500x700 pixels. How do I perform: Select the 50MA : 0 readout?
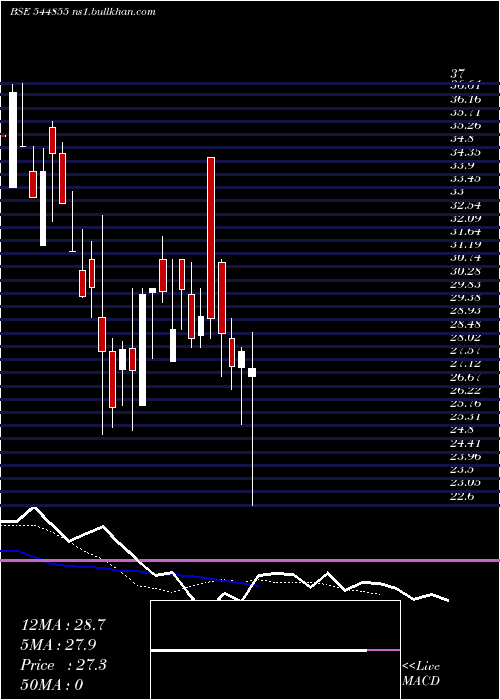coord(52,685)
